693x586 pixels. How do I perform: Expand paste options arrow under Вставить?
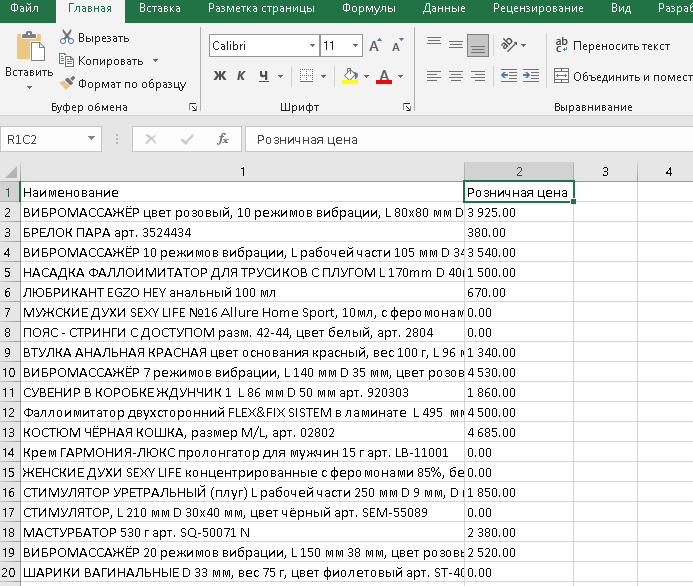(29, 87)
